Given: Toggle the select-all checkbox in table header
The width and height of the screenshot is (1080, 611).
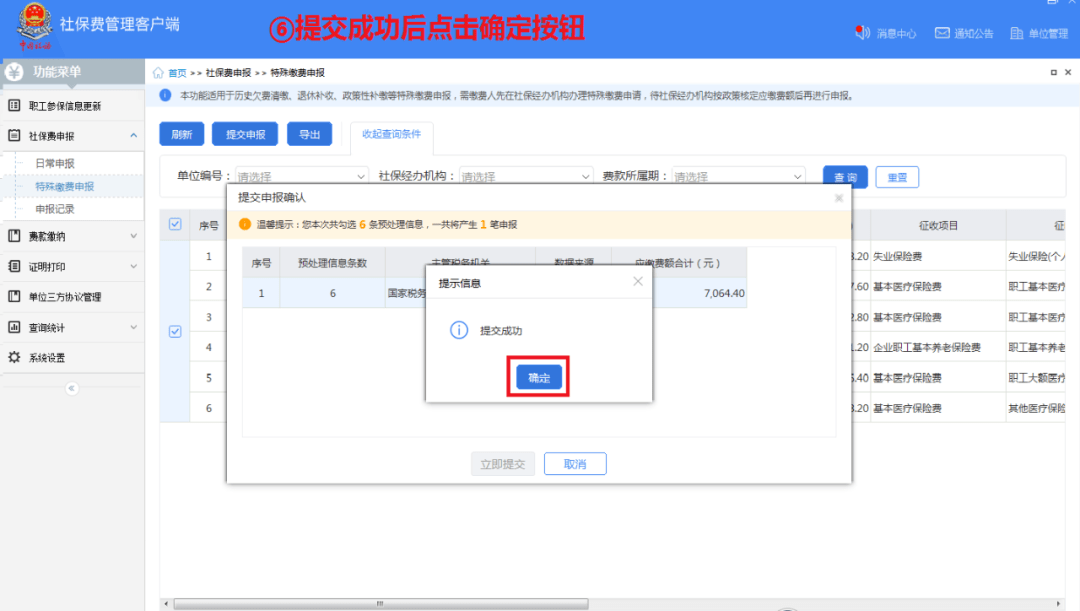Looking at the screenshot, I should [x=175, y=224].
